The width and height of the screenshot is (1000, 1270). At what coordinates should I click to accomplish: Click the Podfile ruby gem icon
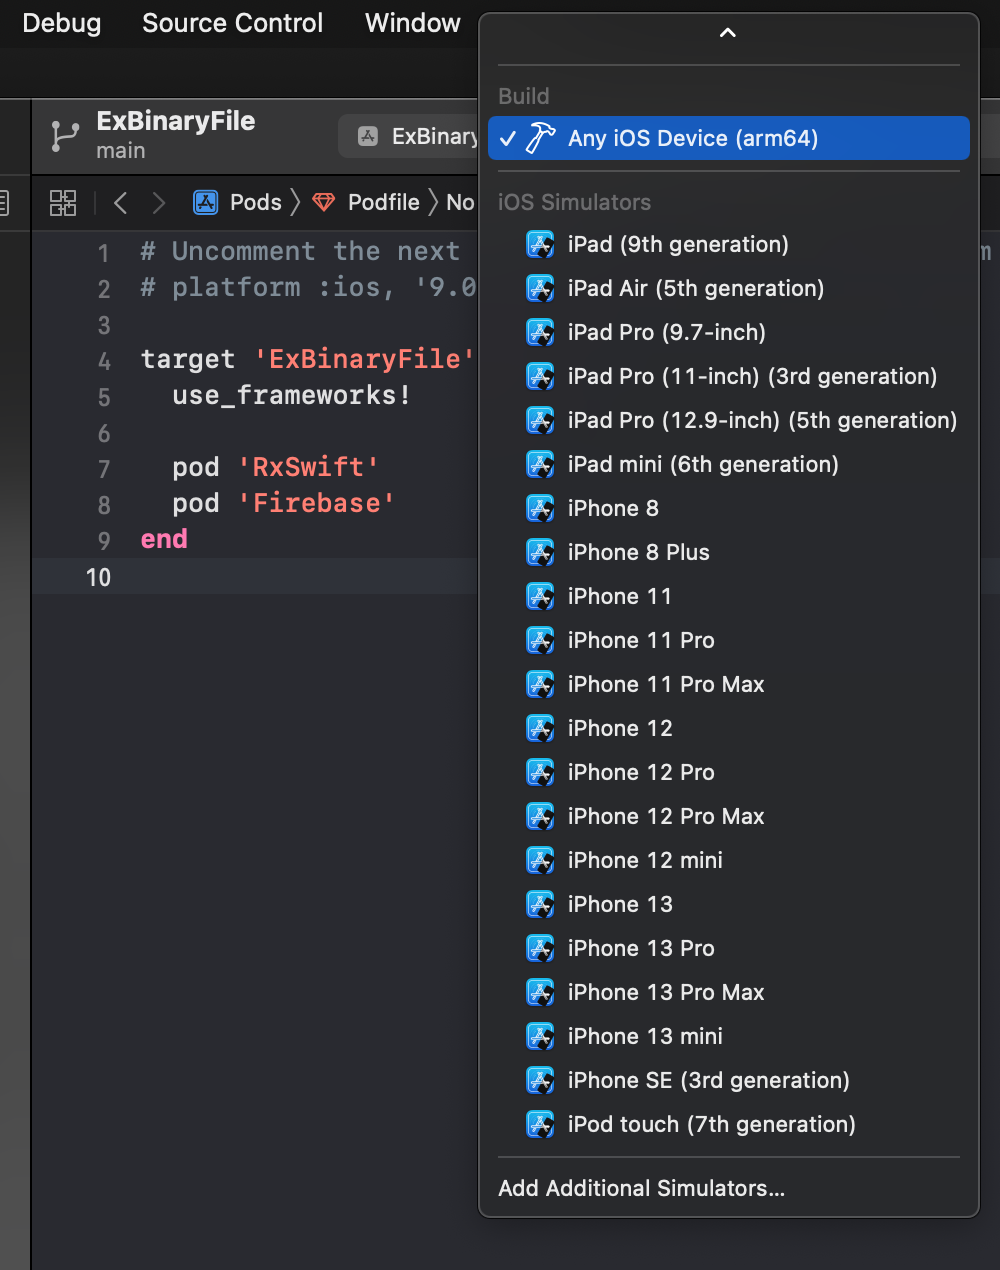tap(324, 202)
